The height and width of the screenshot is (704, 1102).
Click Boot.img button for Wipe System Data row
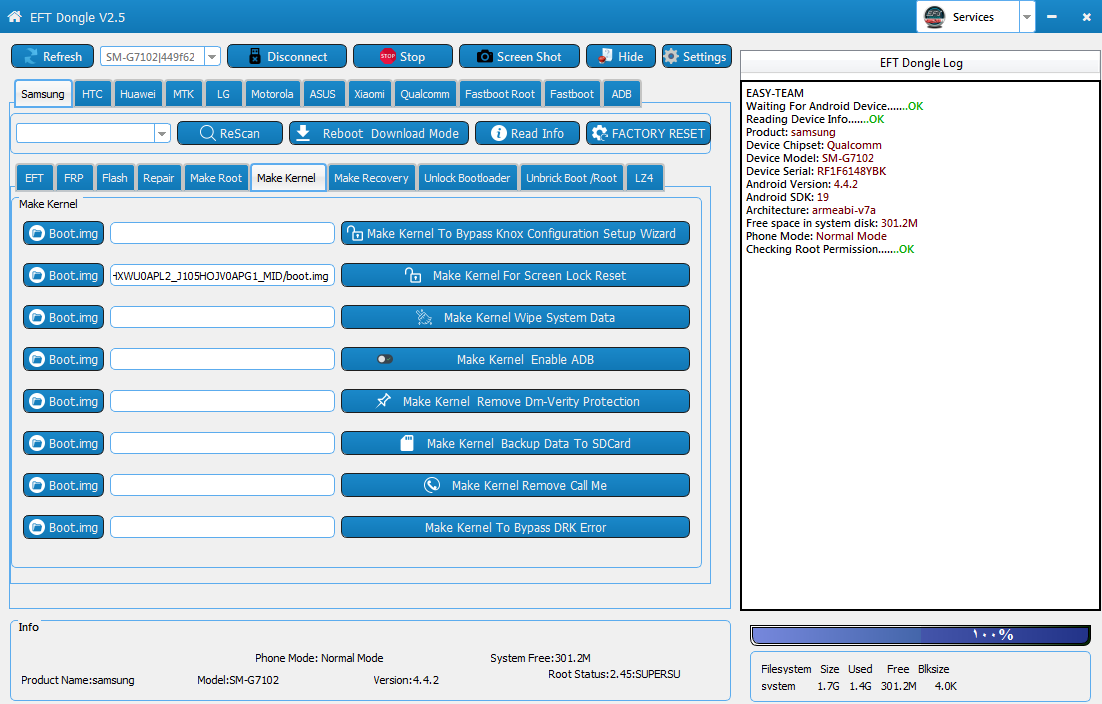pyautogui.click(x=63, y=318)
